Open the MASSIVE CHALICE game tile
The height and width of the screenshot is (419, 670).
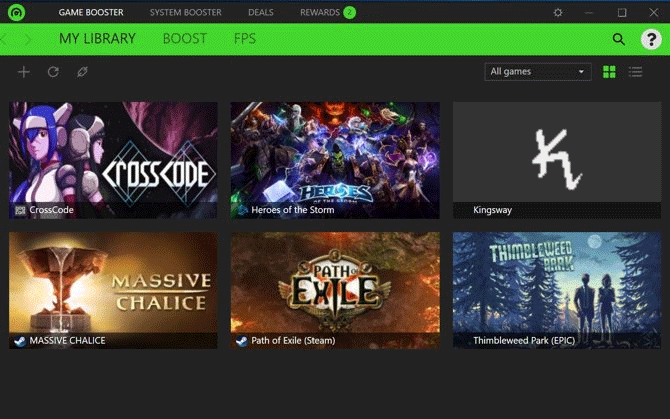coord(113,290)
